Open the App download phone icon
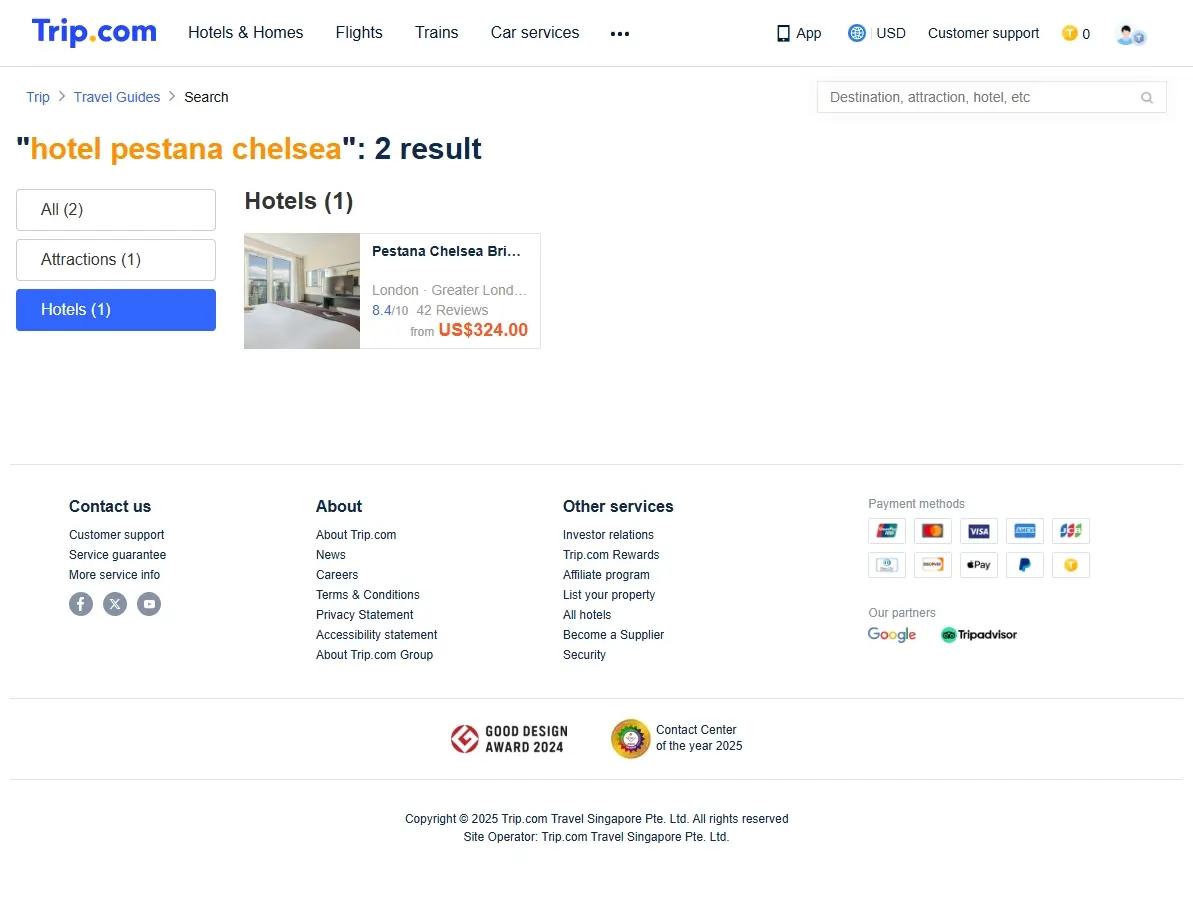 click(783, 33)
